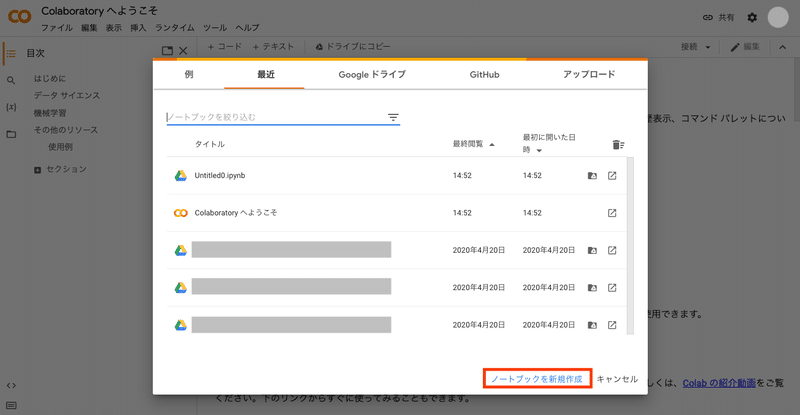Close the table of contents panel
Image resolution: width=800 pixels, height=415 pixels.
coord(183,51)
